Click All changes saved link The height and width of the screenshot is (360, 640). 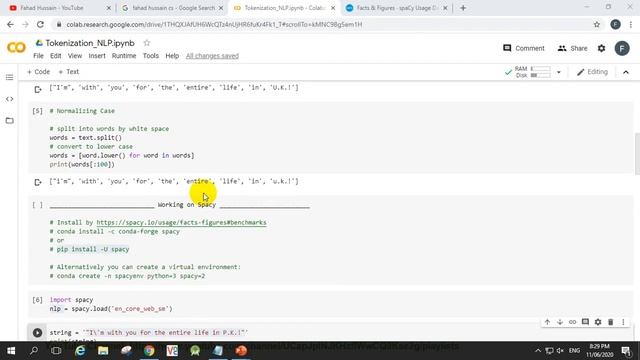[x=212, y=56]
